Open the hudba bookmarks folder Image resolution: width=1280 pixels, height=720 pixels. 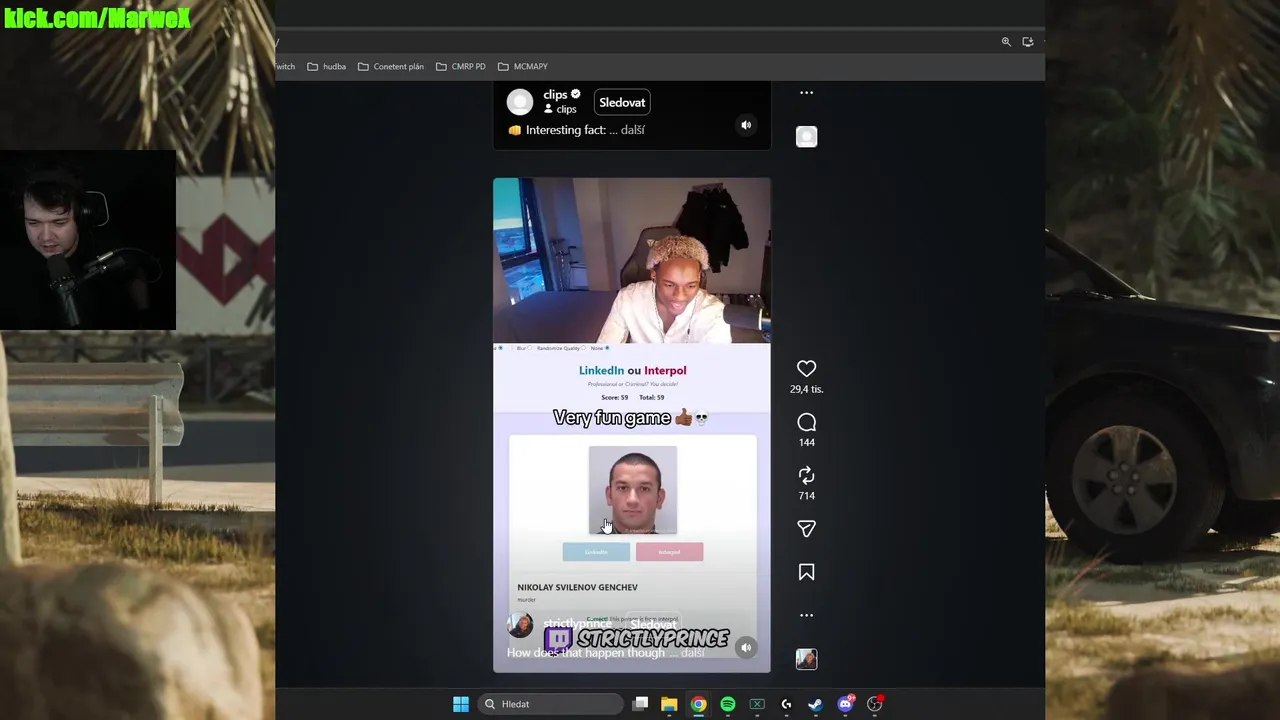(x=327, y=67)
